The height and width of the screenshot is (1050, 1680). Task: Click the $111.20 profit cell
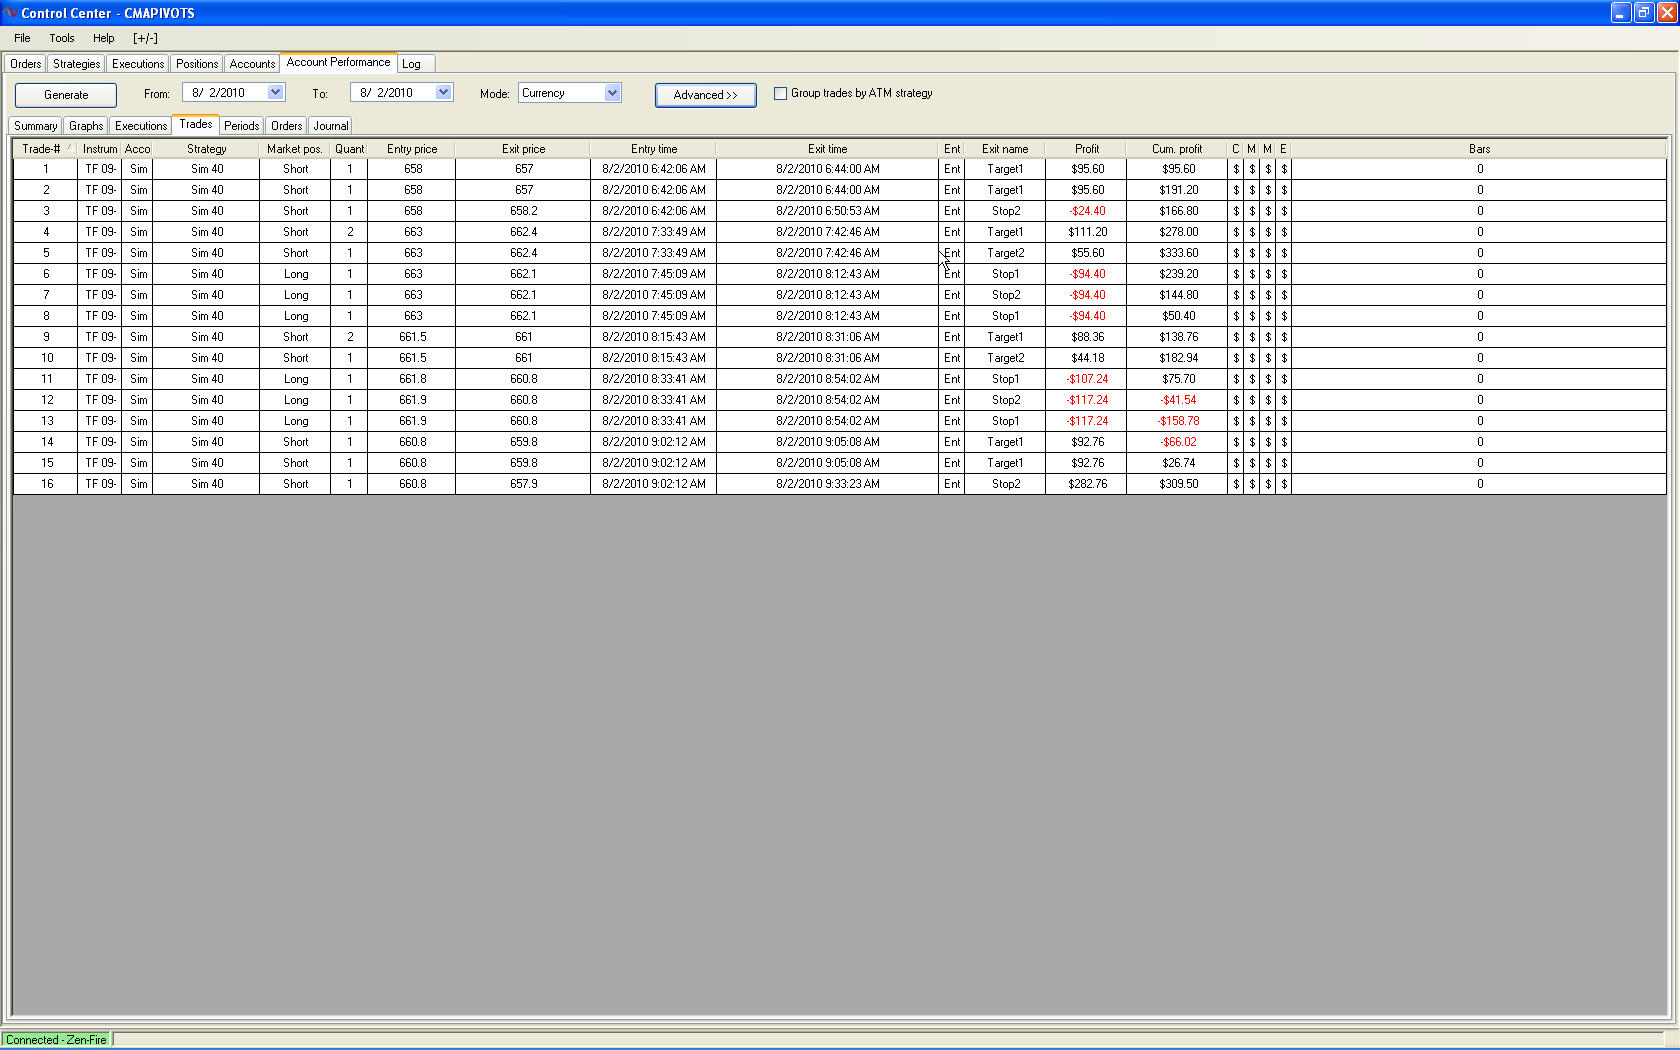point(1087,232)
